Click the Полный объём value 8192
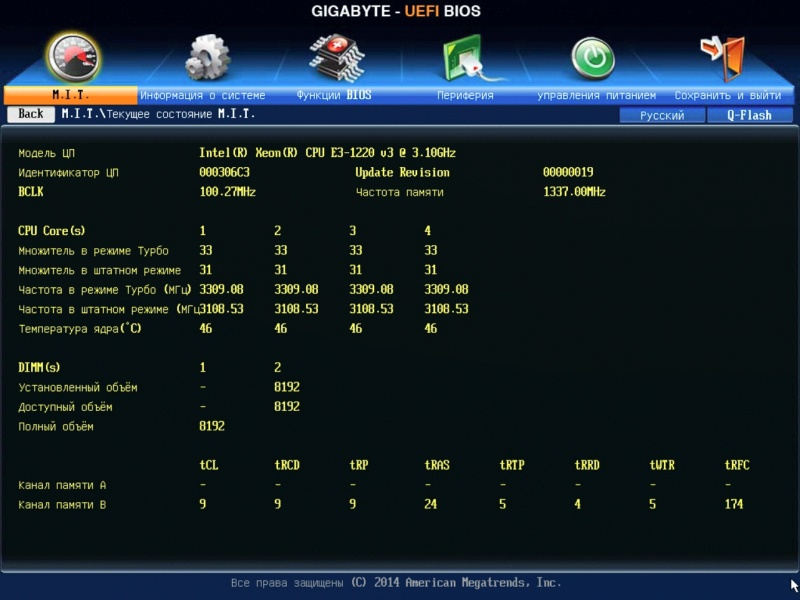 212,426
